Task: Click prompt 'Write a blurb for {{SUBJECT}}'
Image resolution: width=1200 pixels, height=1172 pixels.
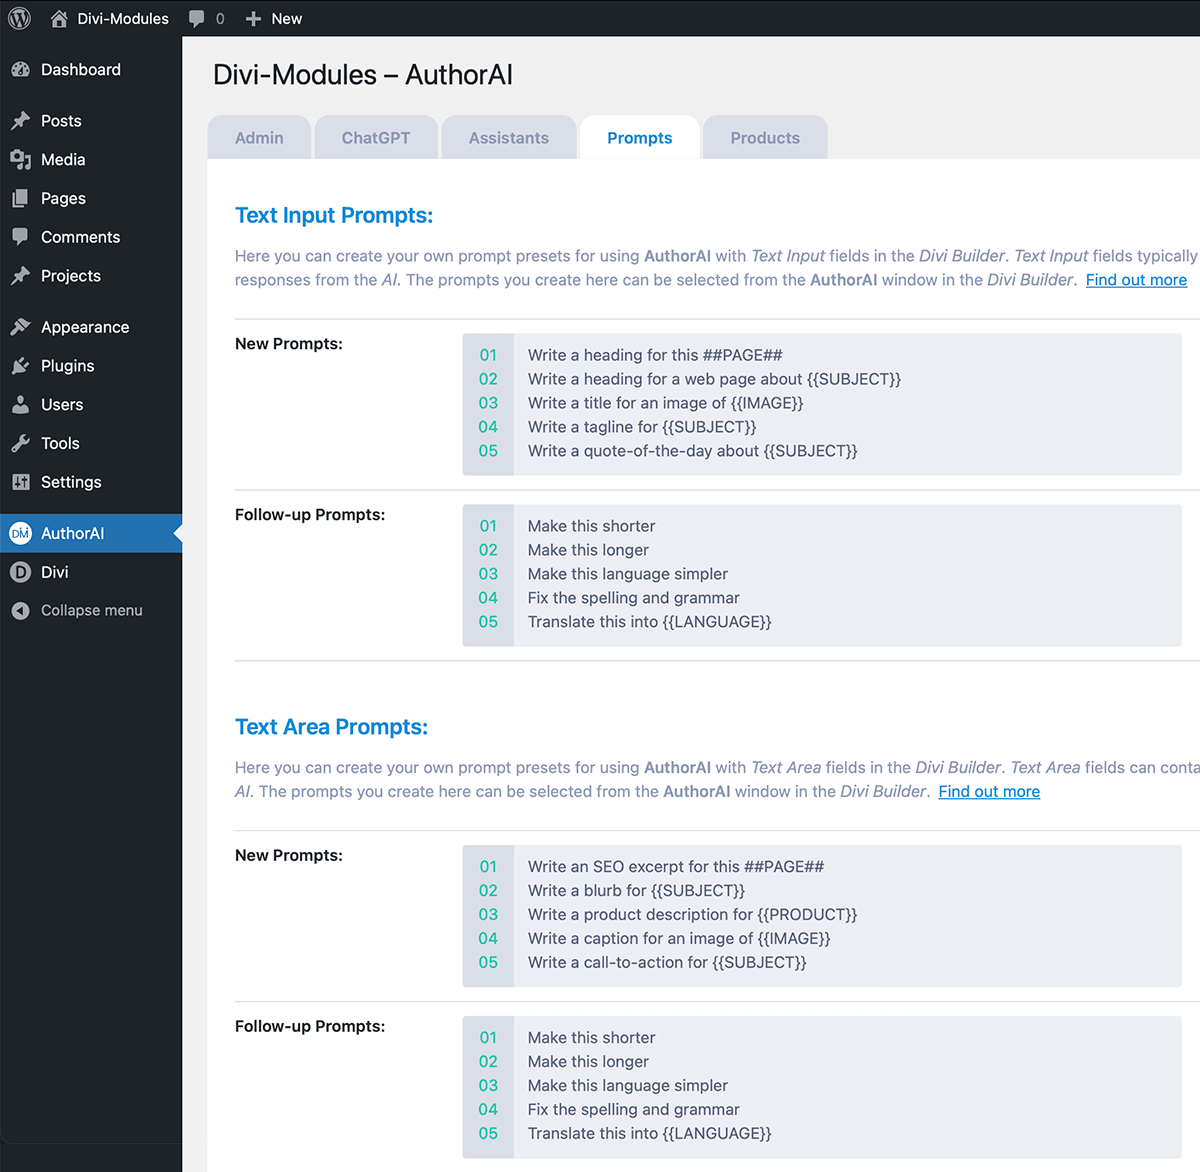Action: coord(636,891)
